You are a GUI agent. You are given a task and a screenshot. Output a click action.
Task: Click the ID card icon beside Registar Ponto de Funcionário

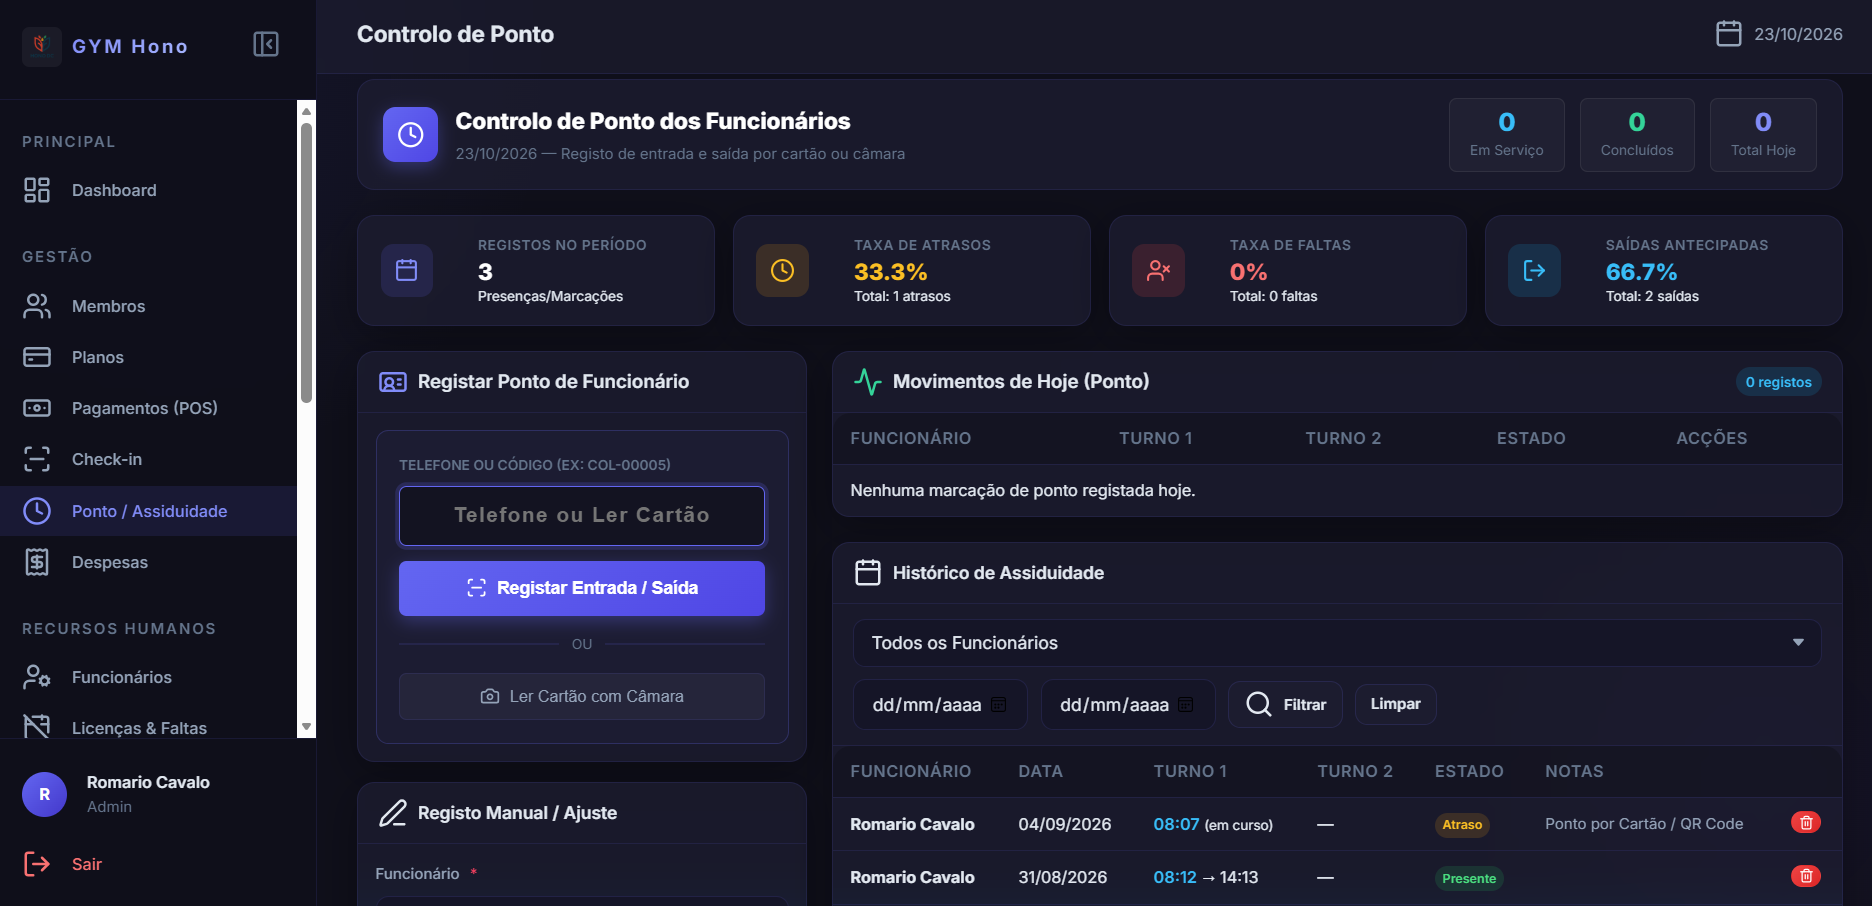click(393, 382)
